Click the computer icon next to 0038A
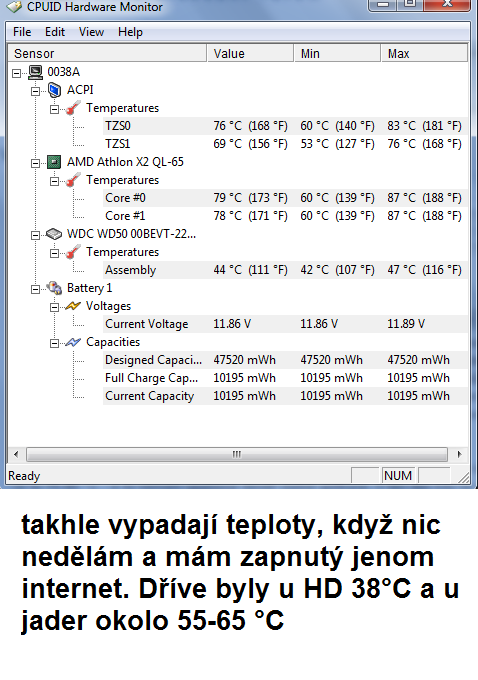 pyautogui.click(x=36, y=72)
